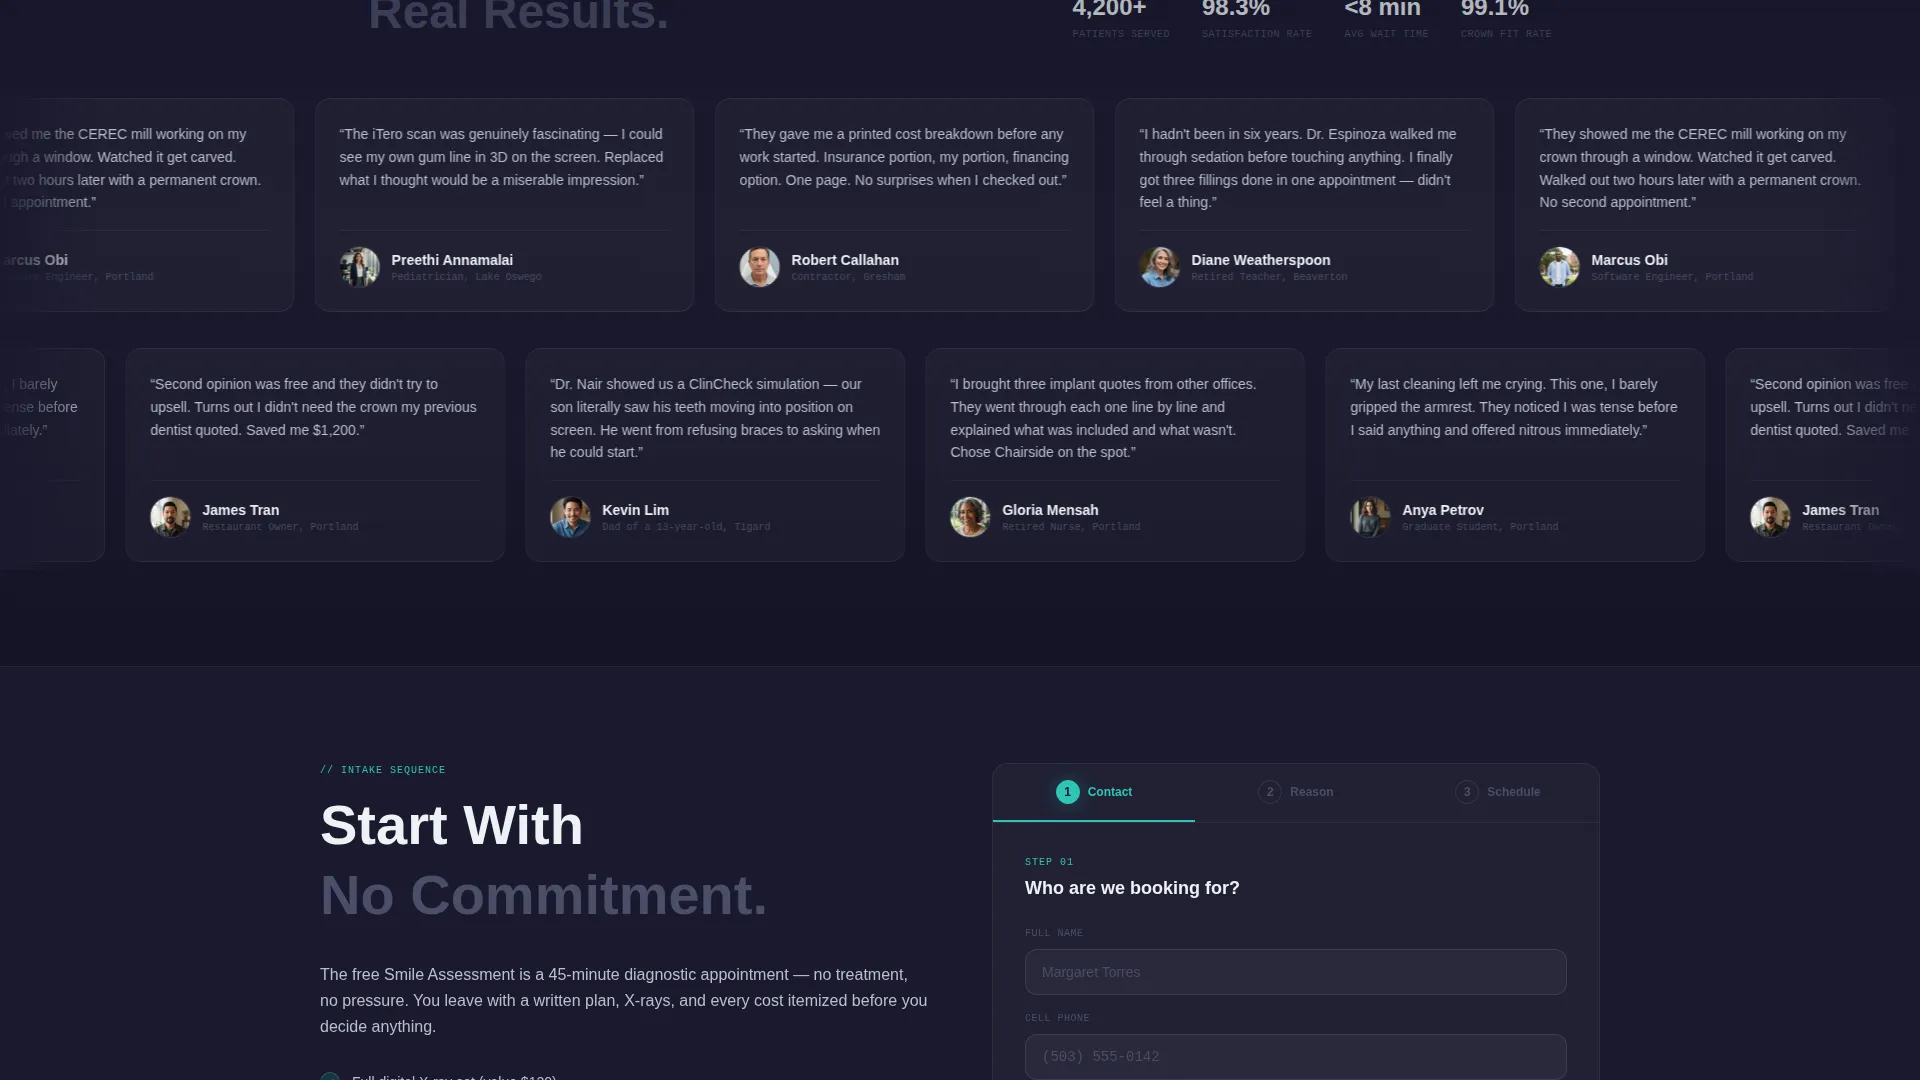Click the free Smile Assessment description paragraph
This screenshot has height=1080, width=1920.
pos(624,1000)
